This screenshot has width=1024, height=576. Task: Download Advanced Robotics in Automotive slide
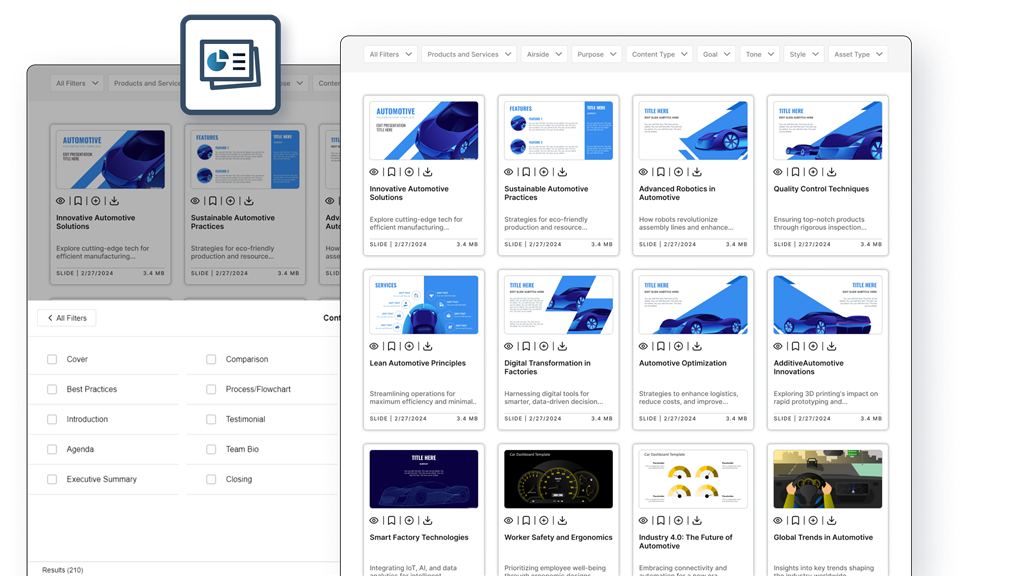(697, 172)
